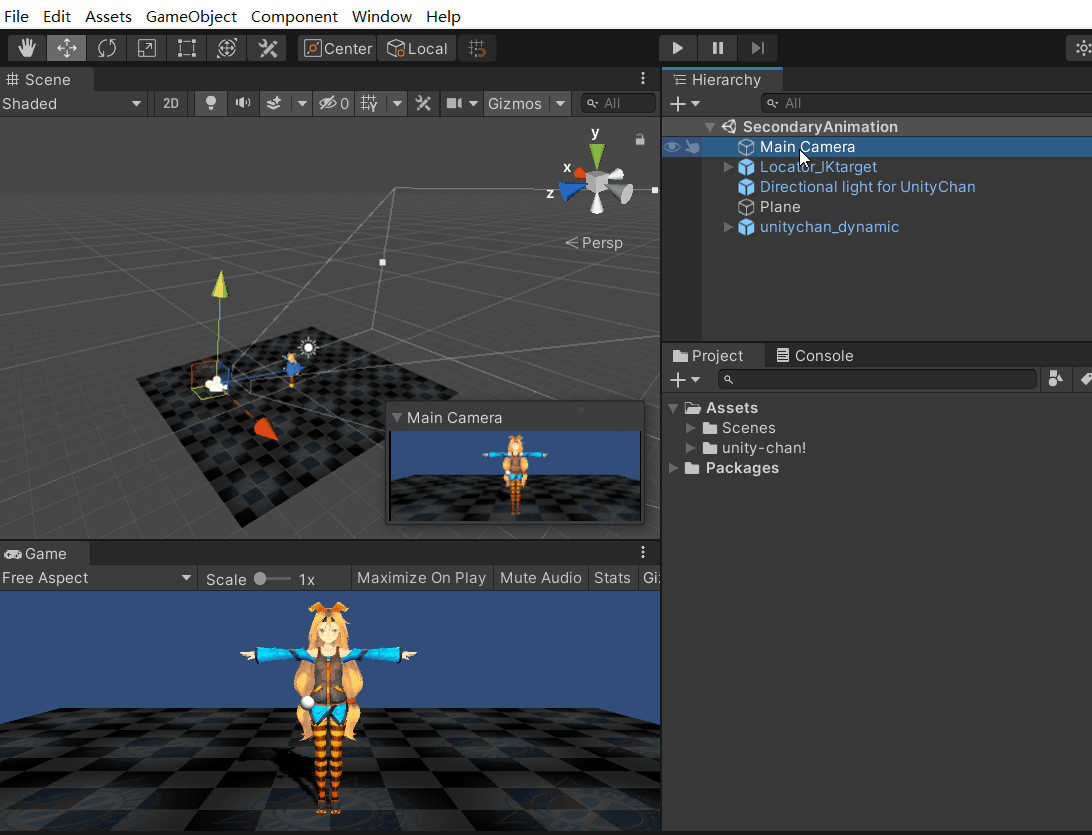Image resolution: width=1092 pixels, height=835 pixels.
Task: Toggle Mute Audio in Game view
Action: [540, 578]
